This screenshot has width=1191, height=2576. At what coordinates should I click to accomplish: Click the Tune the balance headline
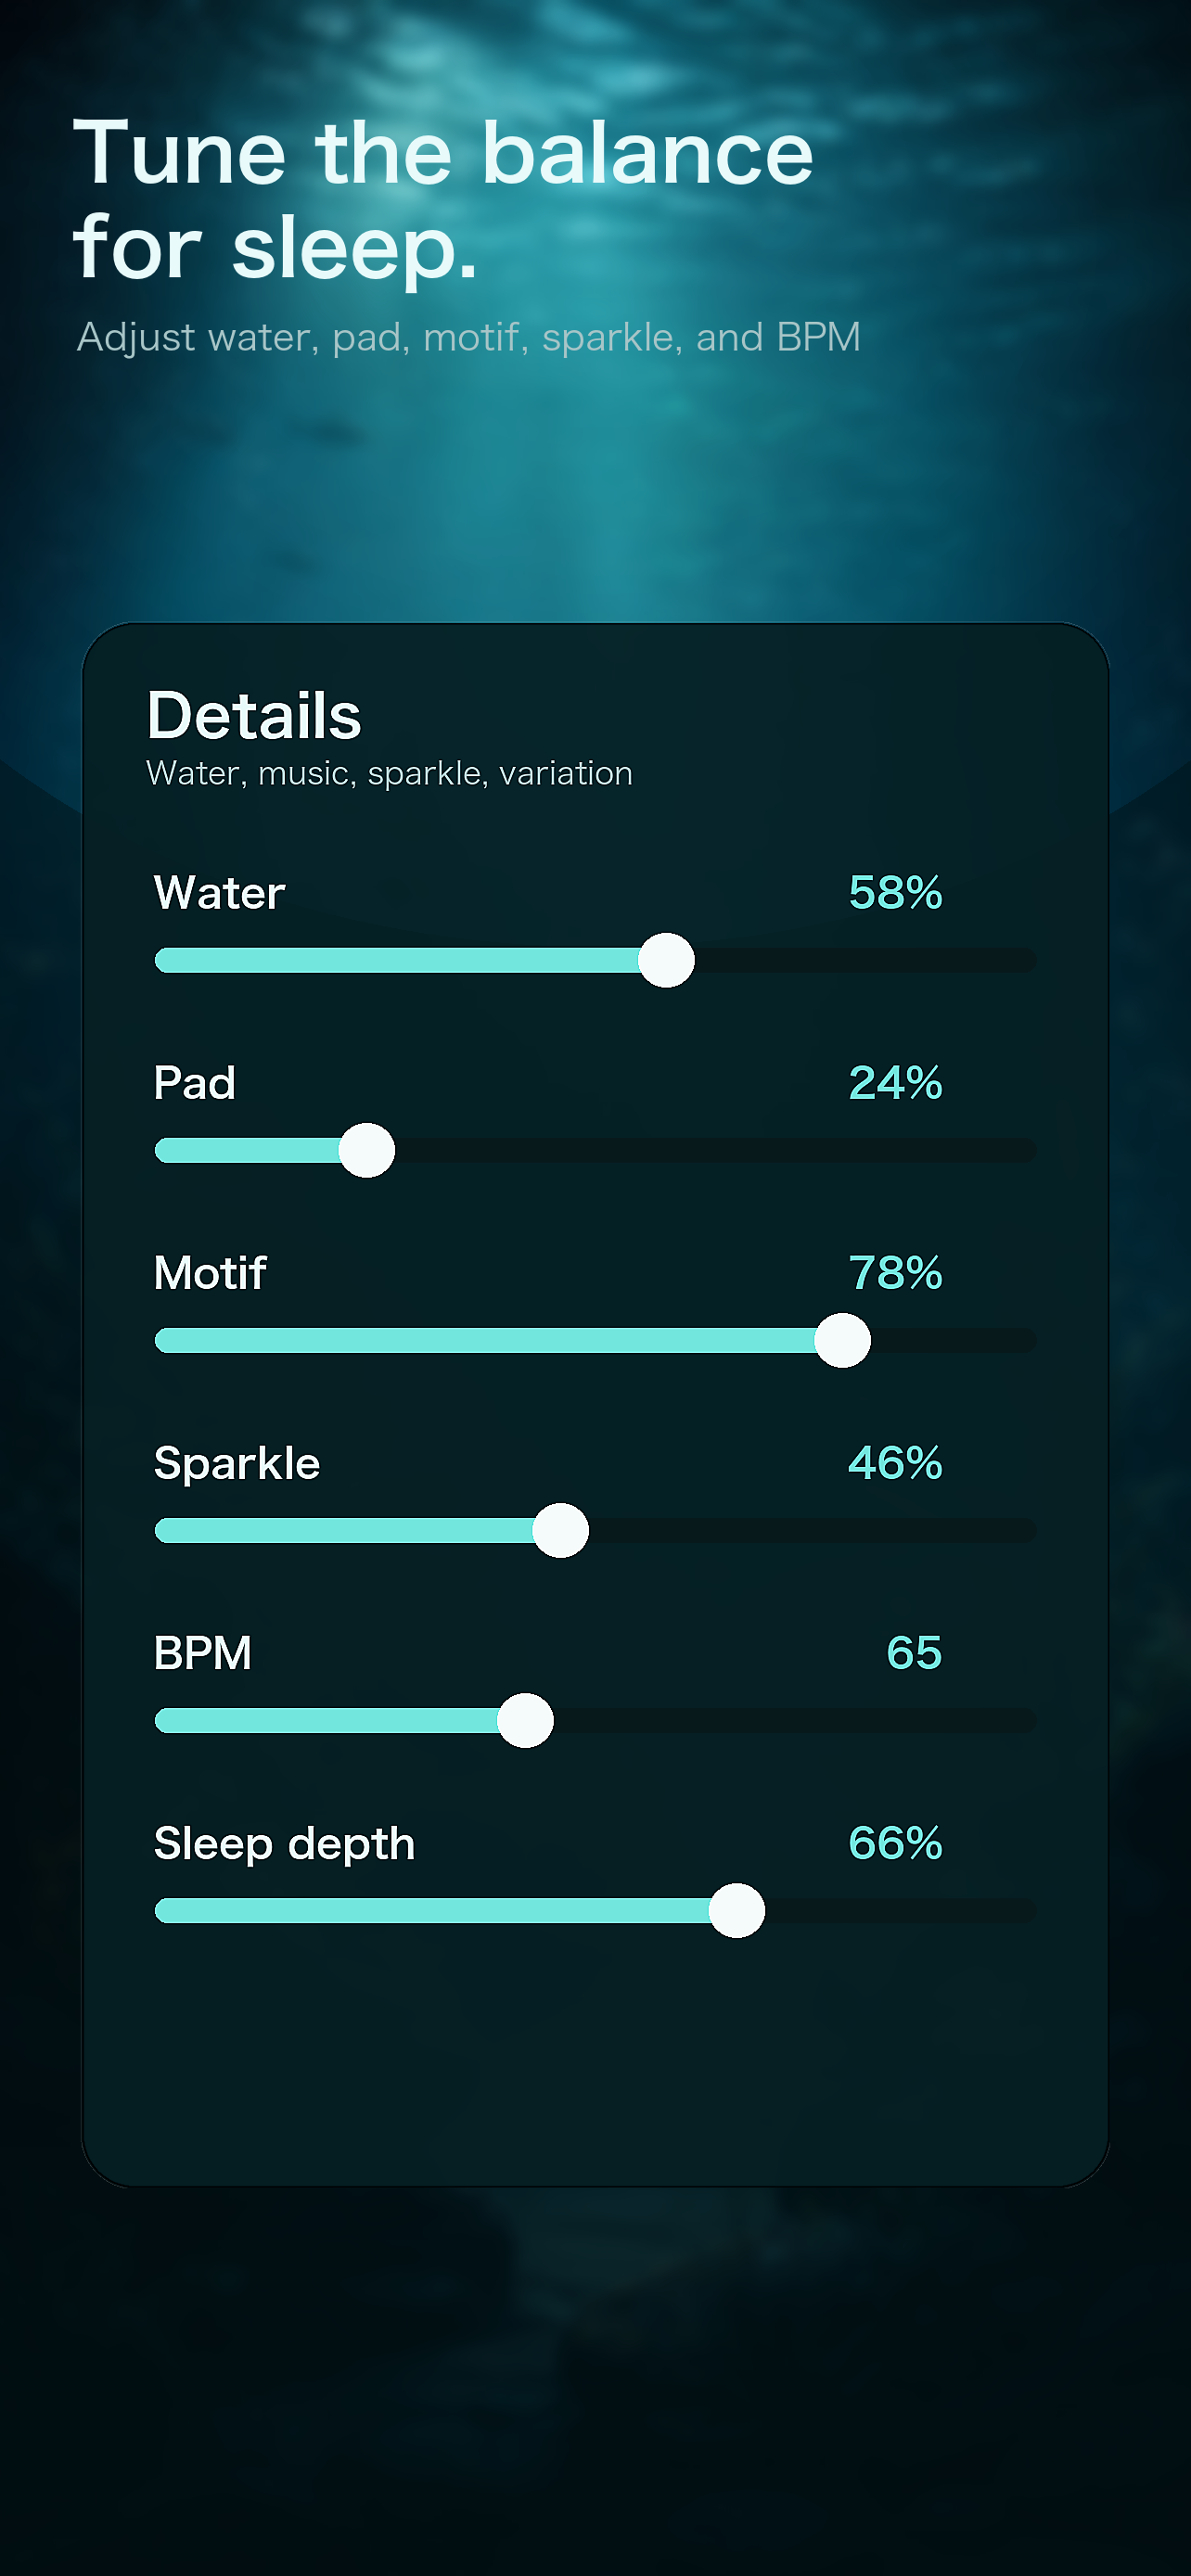443,200
